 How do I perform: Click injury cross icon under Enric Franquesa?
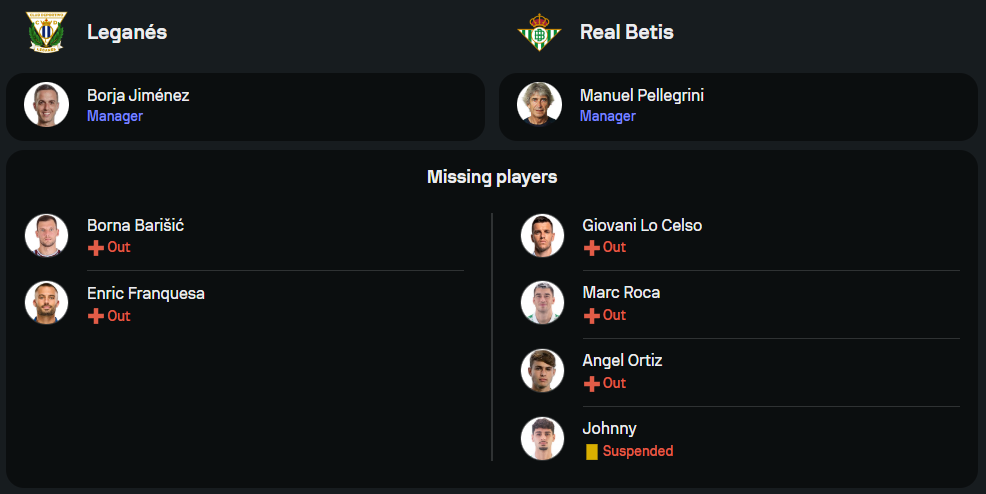(96, 316)
